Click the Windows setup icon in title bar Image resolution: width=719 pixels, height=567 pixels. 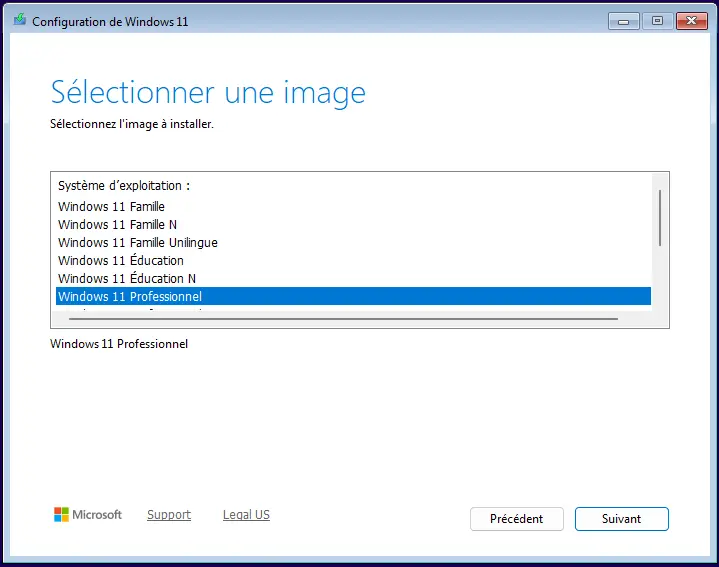pos(19,21)
